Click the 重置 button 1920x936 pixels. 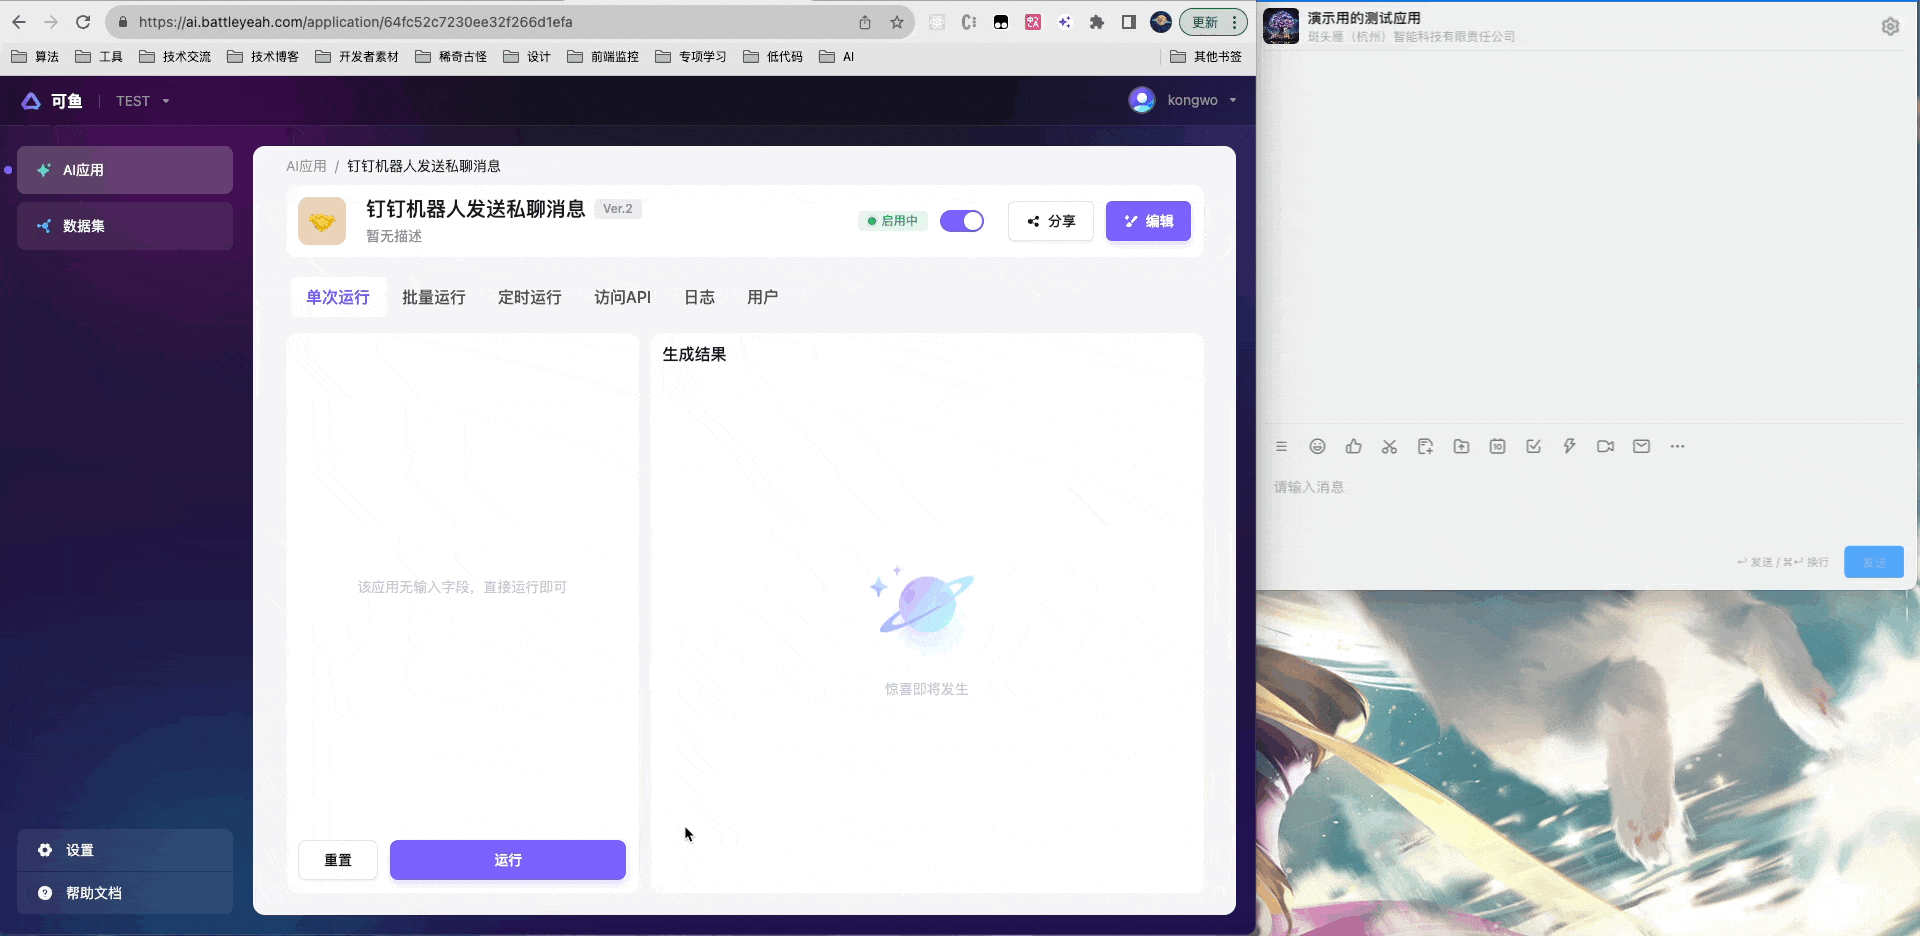click(338, 860)
